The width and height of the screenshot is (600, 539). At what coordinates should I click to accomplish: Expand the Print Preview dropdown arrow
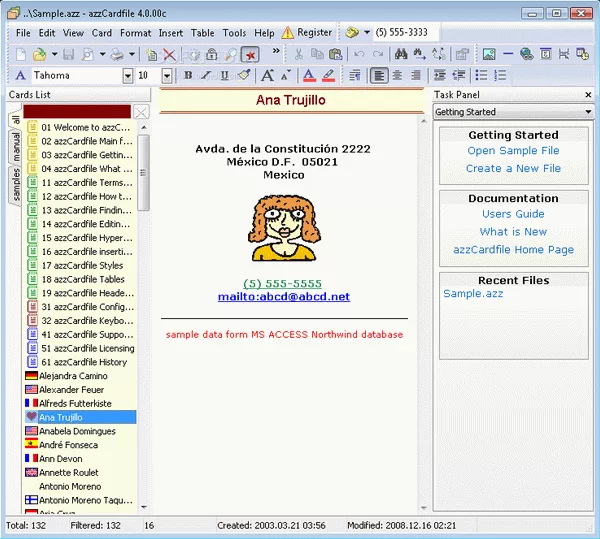(102, 54)
